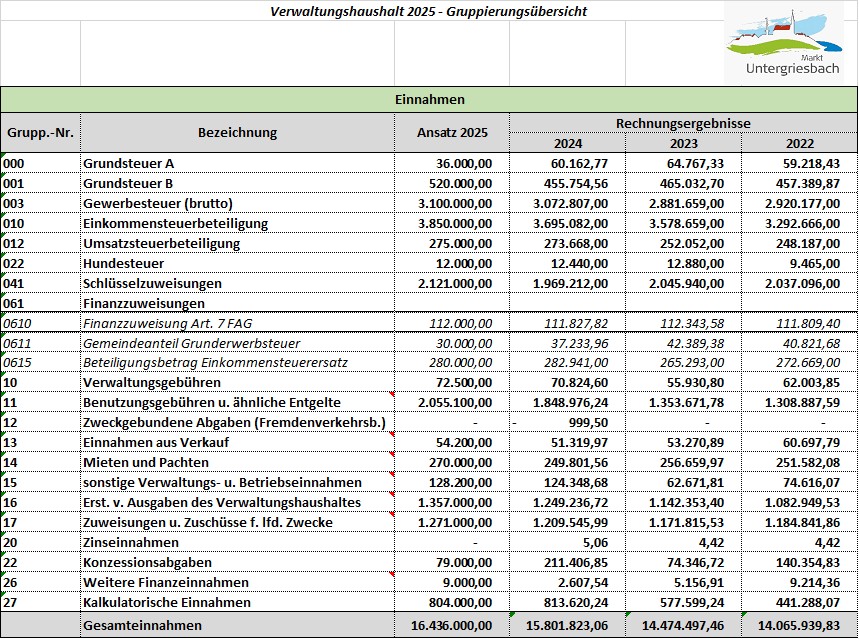Select the 2022 value '3.292.666,00'
Viewport: 859px width, 639px height.
point(803,224)
